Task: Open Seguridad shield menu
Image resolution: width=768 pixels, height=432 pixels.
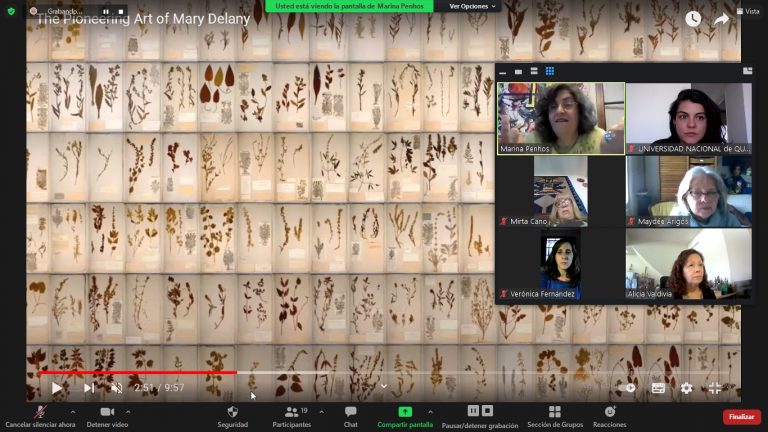Action: (x=233, y=416)
